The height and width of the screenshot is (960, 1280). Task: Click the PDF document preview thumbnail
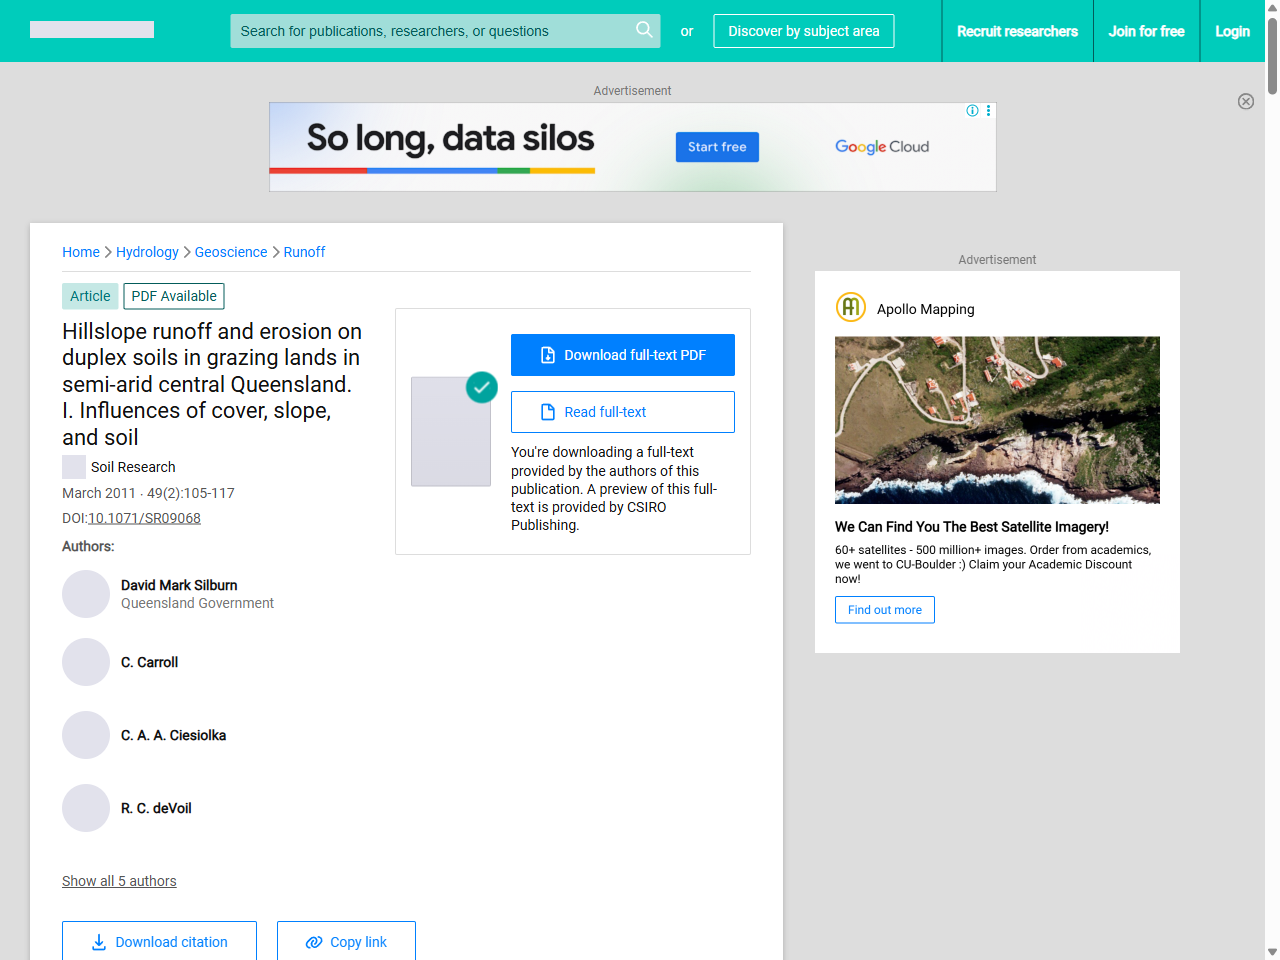click(x=451, y=431)
